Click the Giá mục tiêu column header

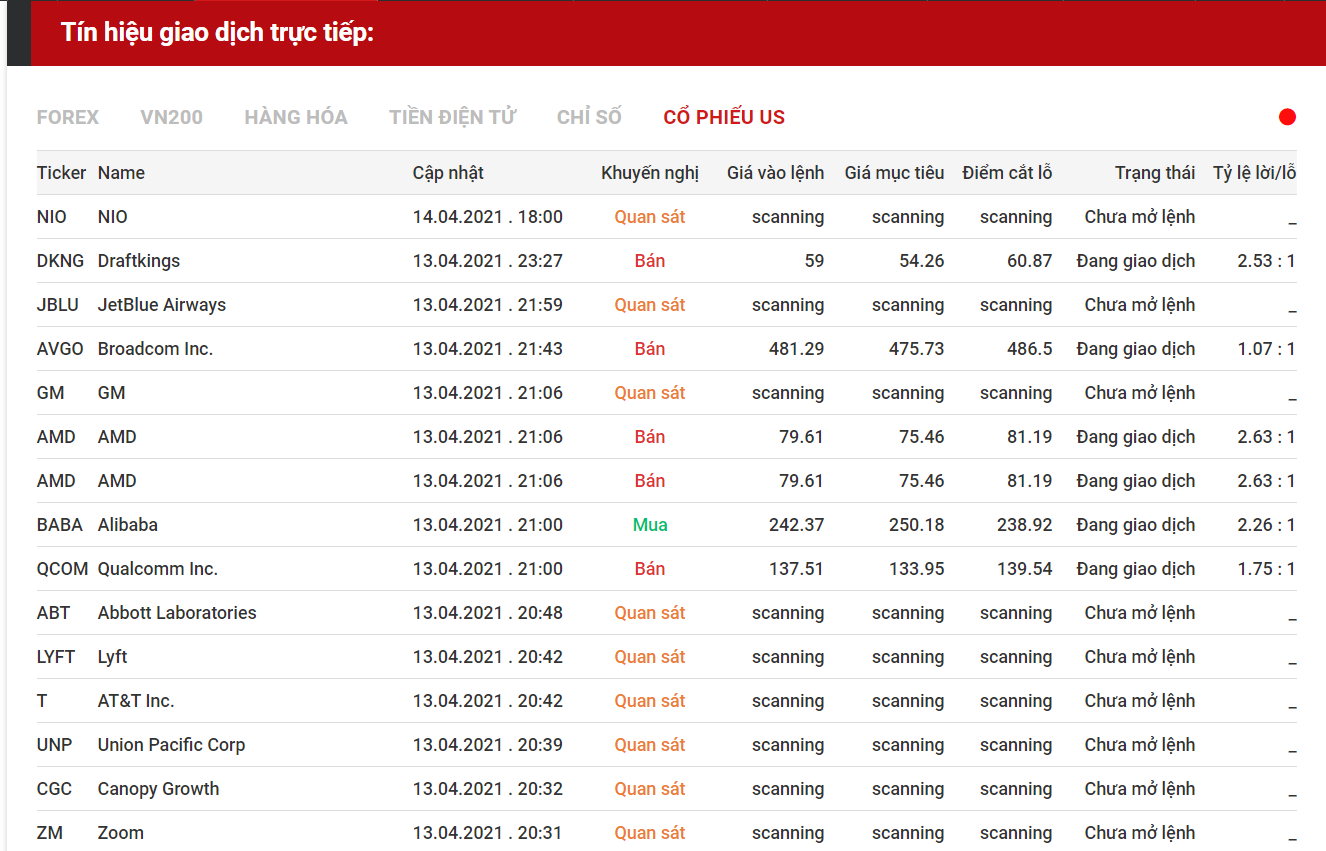click(x=895, y=173)
